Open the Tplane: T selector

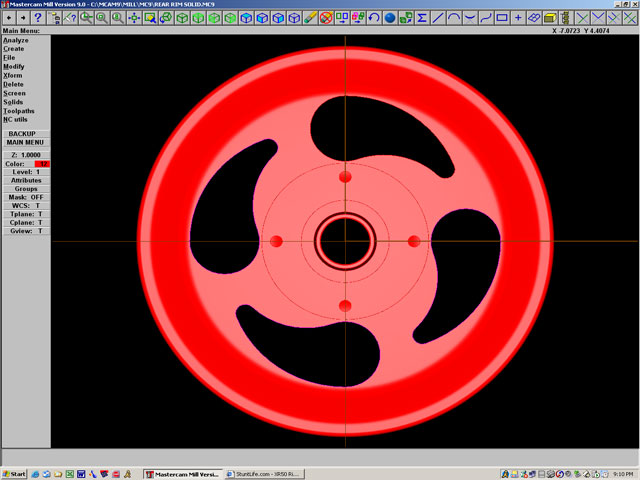click(x=25, y=214)
